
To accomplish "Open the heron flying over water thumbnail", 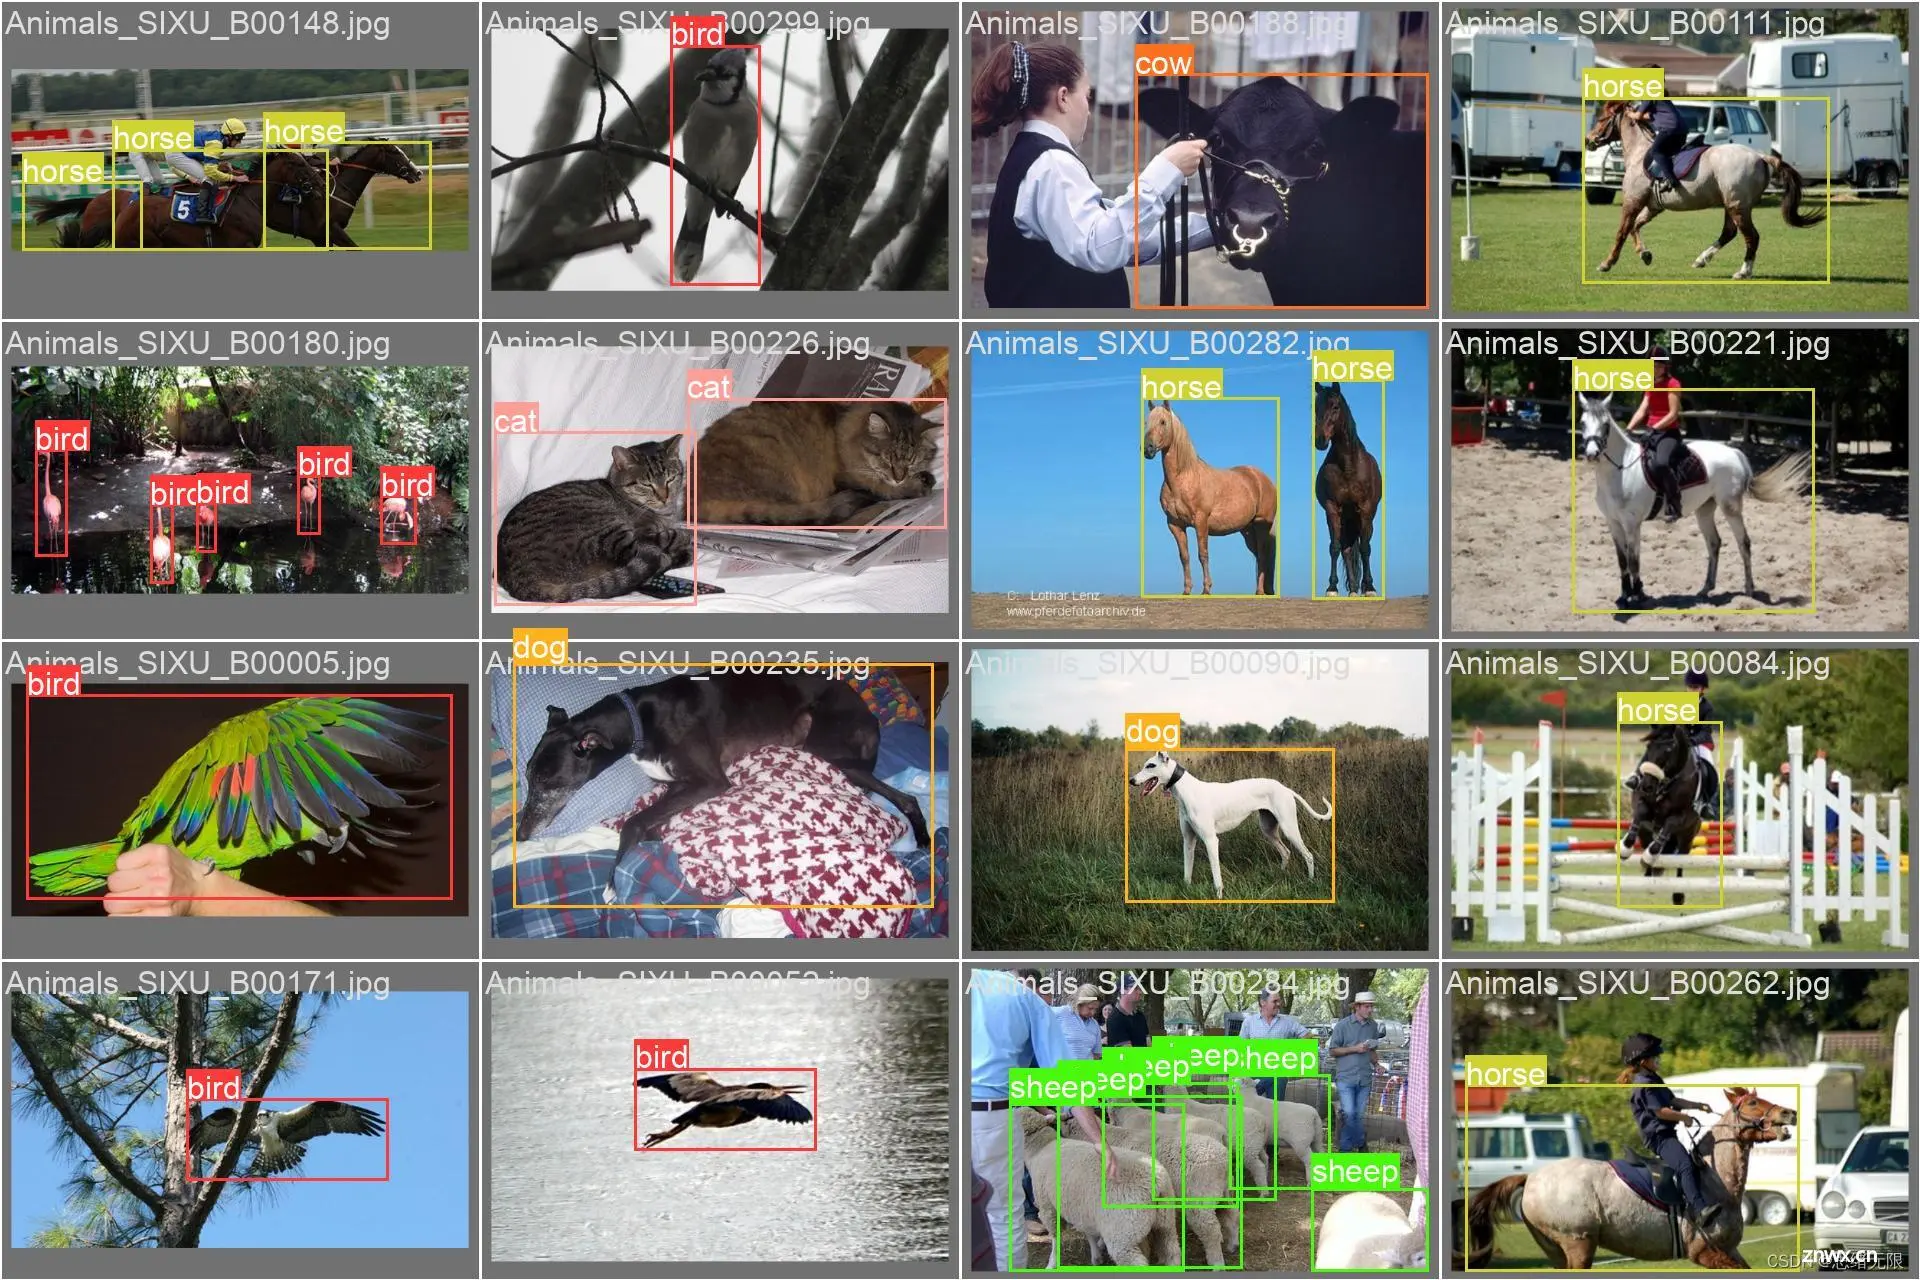I will pyautogui.click(x=719, y=1120).
